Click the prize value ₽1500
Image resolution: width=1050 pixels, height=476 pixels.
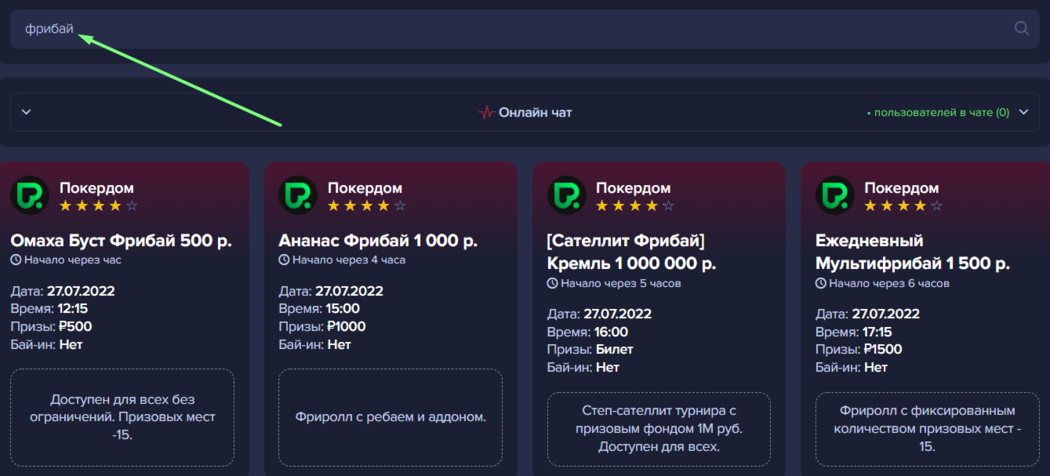[883, 349]
